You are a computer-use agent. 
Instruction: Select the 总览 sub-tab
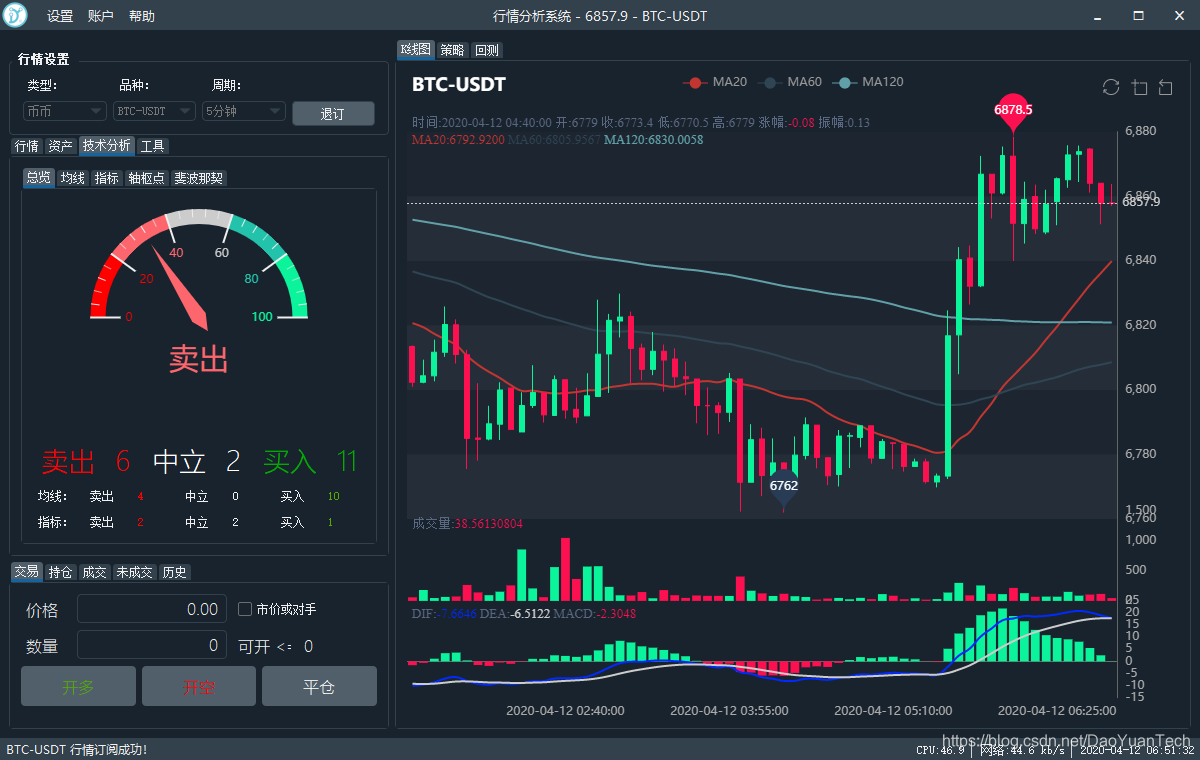(39, 178)
